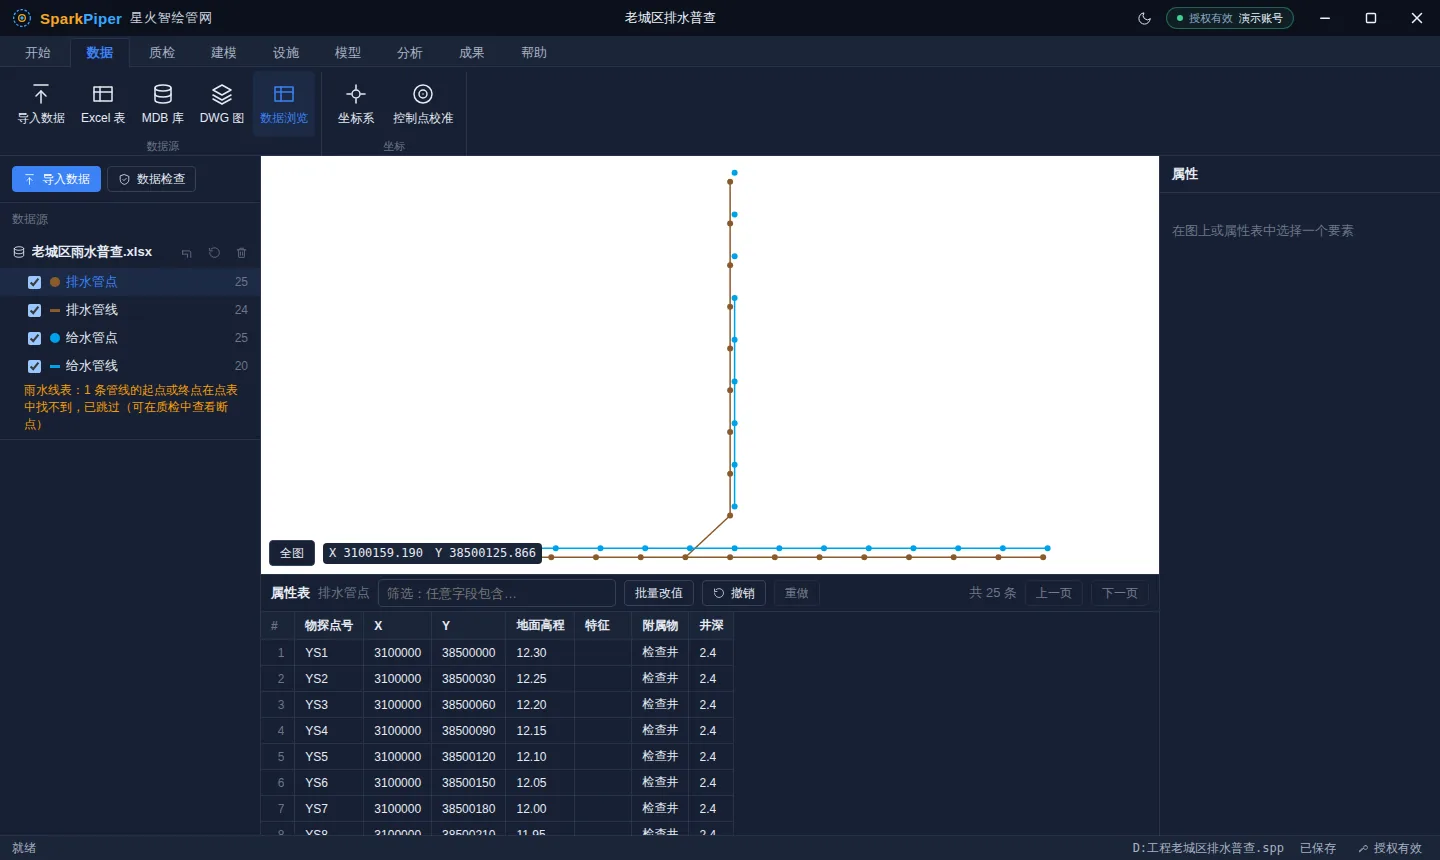The height and width of the screenshot is (860, 1440).
Task: Click the brown 排水管点 color dot
Action: tap(55, 282)
